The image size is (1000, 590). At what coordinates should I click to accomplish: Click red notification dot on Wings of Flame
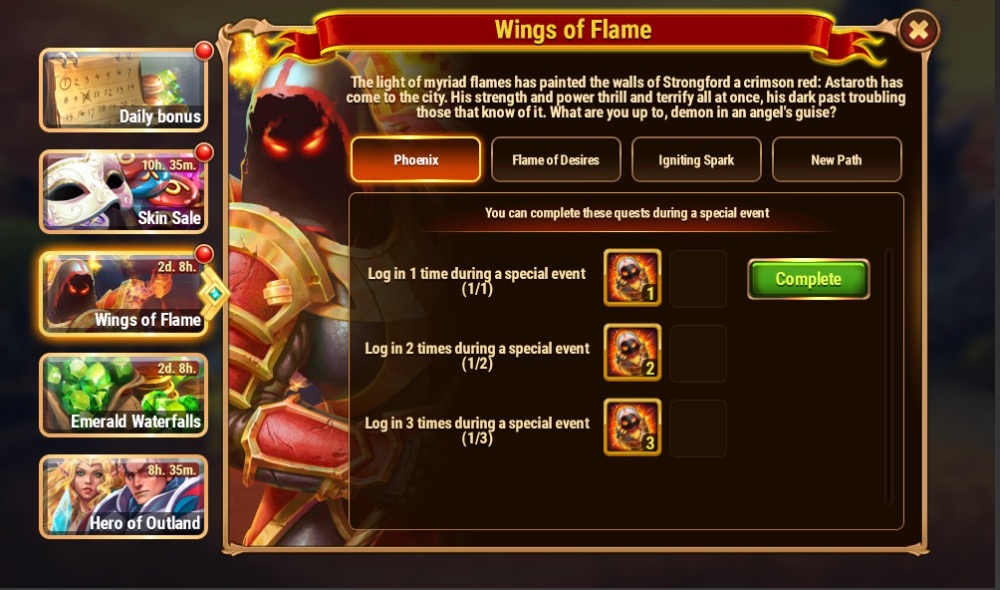click(203, 254)
